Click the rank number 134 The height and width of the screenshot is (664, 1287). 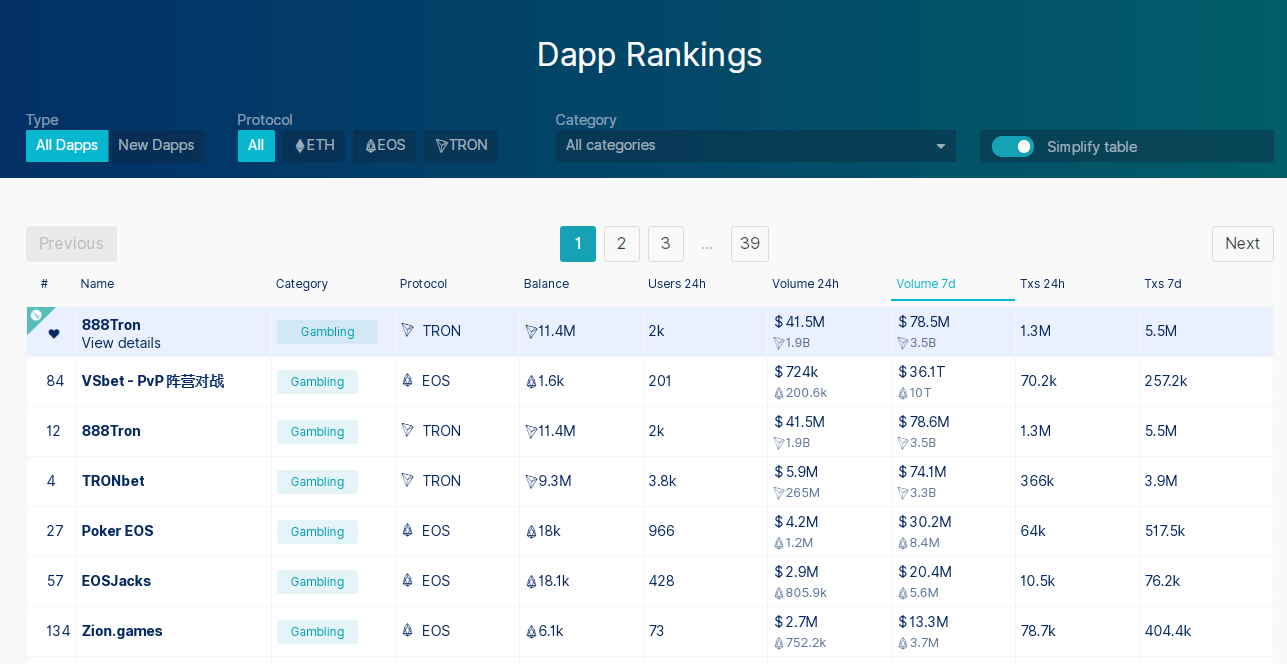58,631
